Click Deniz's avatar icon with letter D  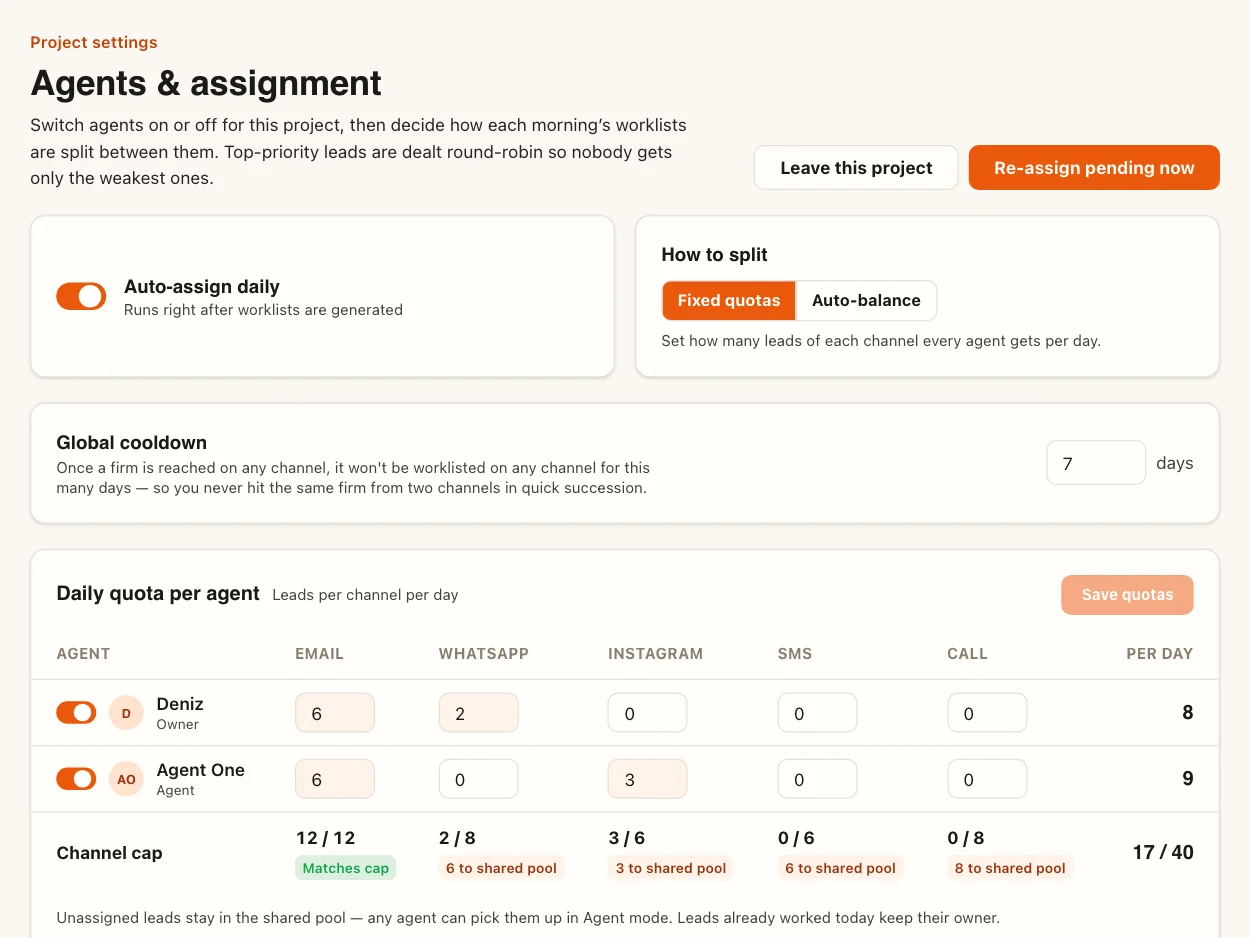coord(126,713)
